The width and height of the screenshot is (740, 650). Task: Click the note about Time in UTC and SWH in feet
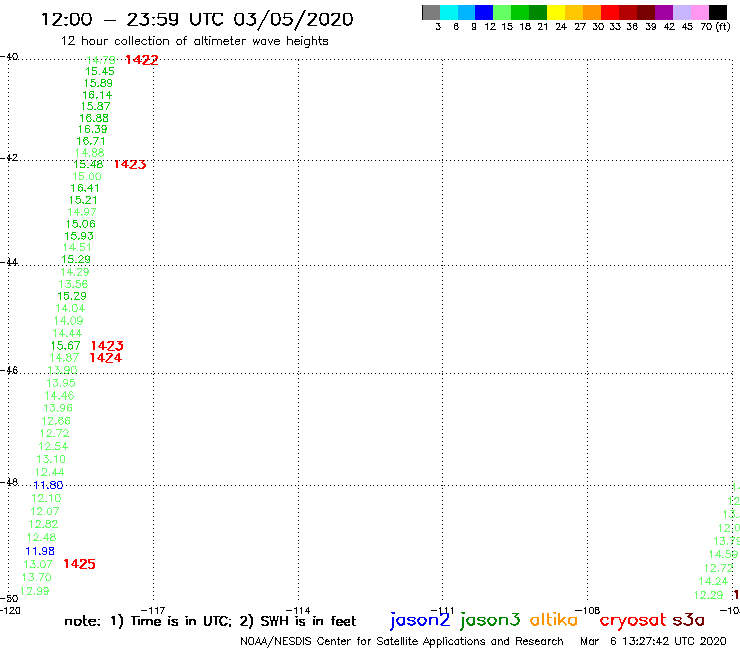click(210, 621)
